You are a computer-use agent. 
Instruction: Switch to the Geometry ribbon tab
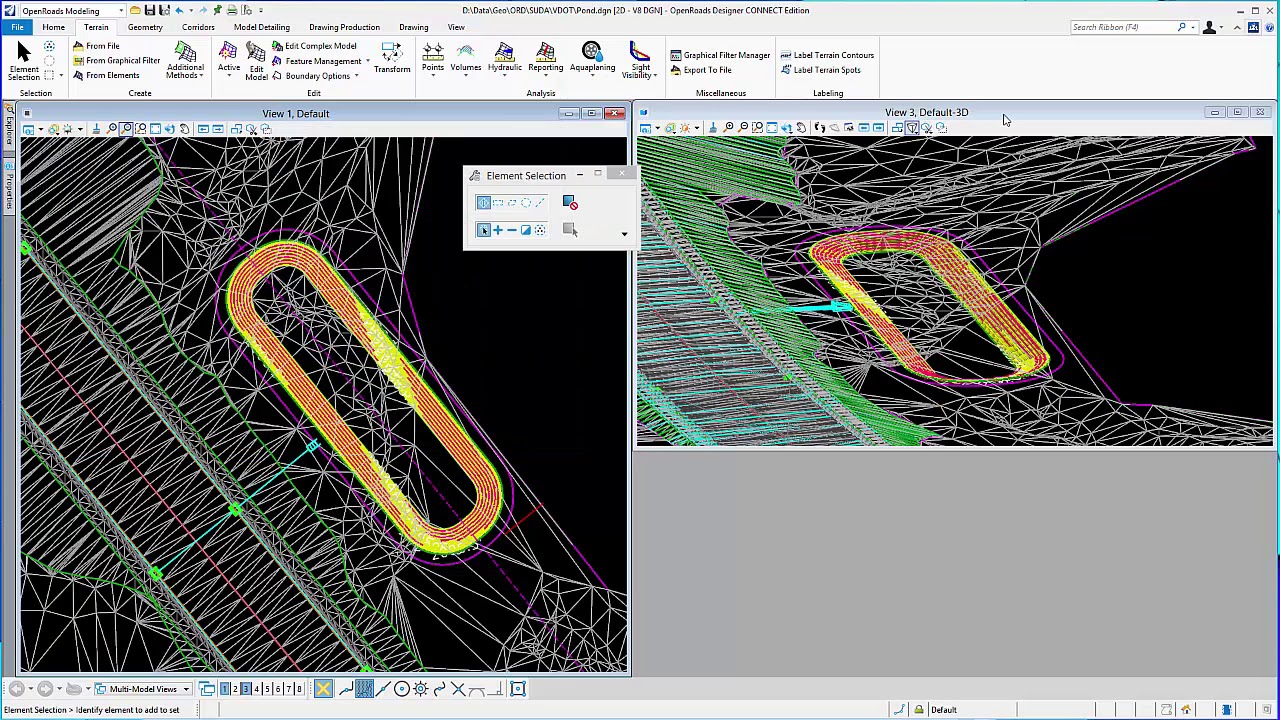pos(145,27)
